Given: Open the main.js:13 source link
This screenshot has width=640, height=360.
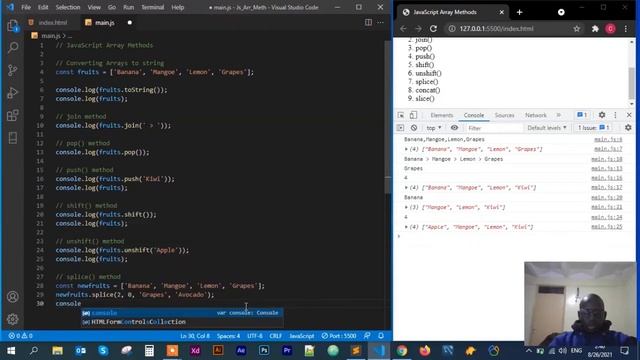Looking at the screenshot, I should 607,169.
